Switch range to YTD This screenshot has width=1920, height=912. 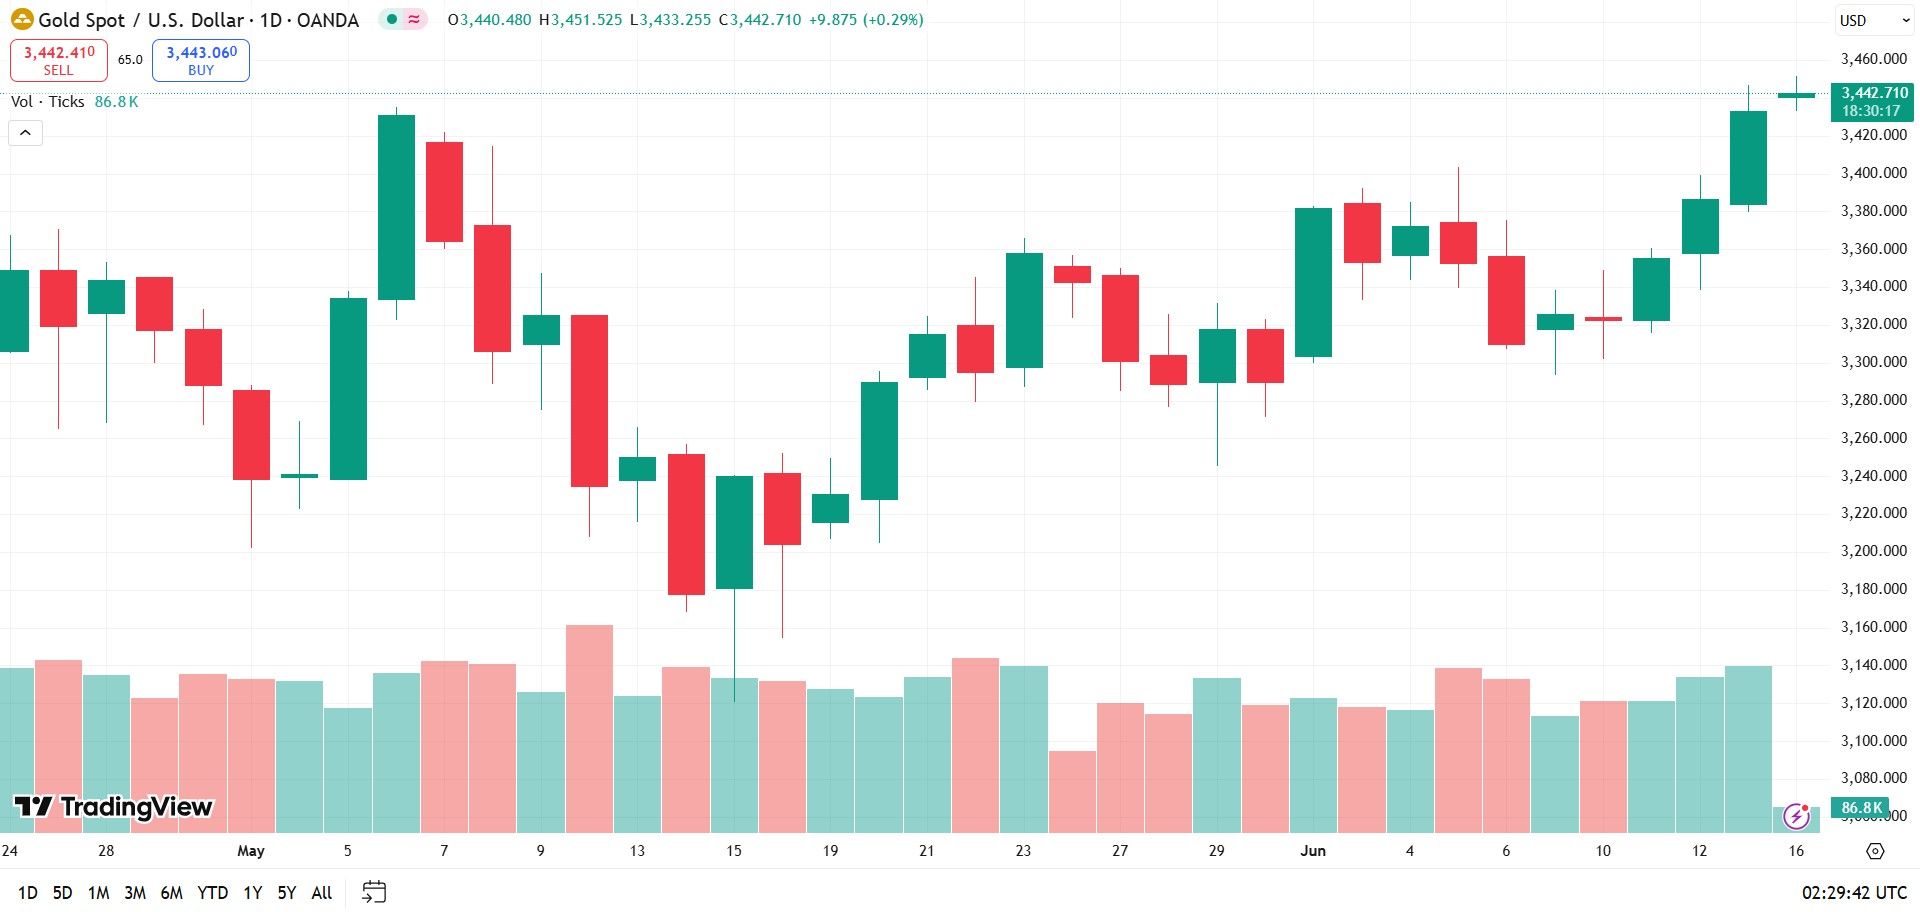coord(212,892)
